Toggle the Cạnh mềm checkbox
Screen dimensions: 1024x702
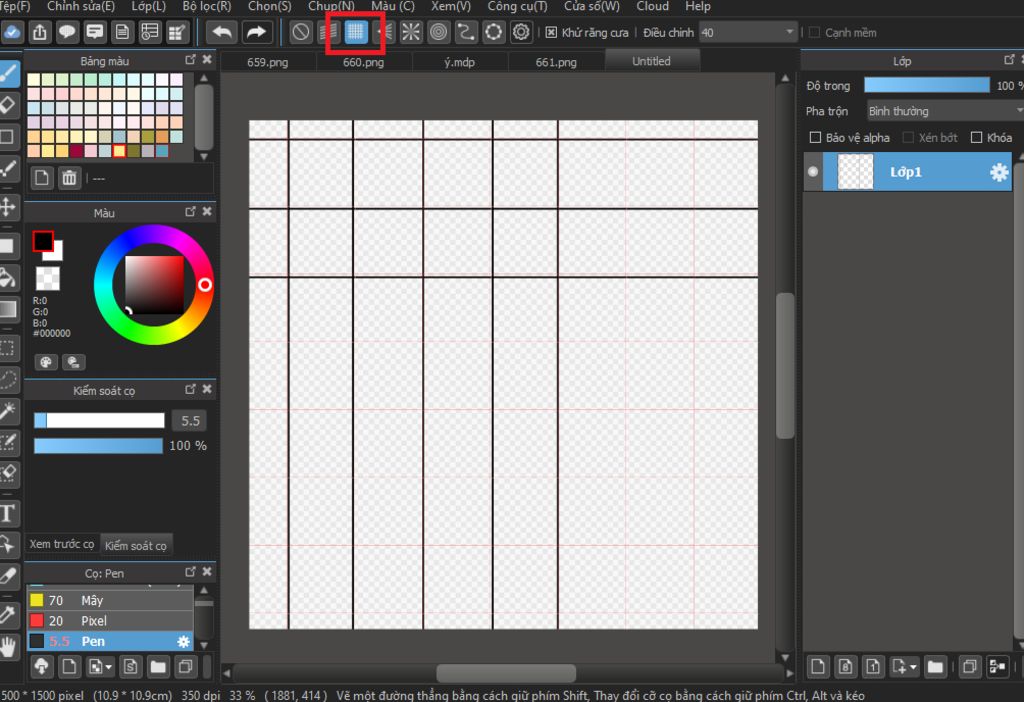[814, 33]
